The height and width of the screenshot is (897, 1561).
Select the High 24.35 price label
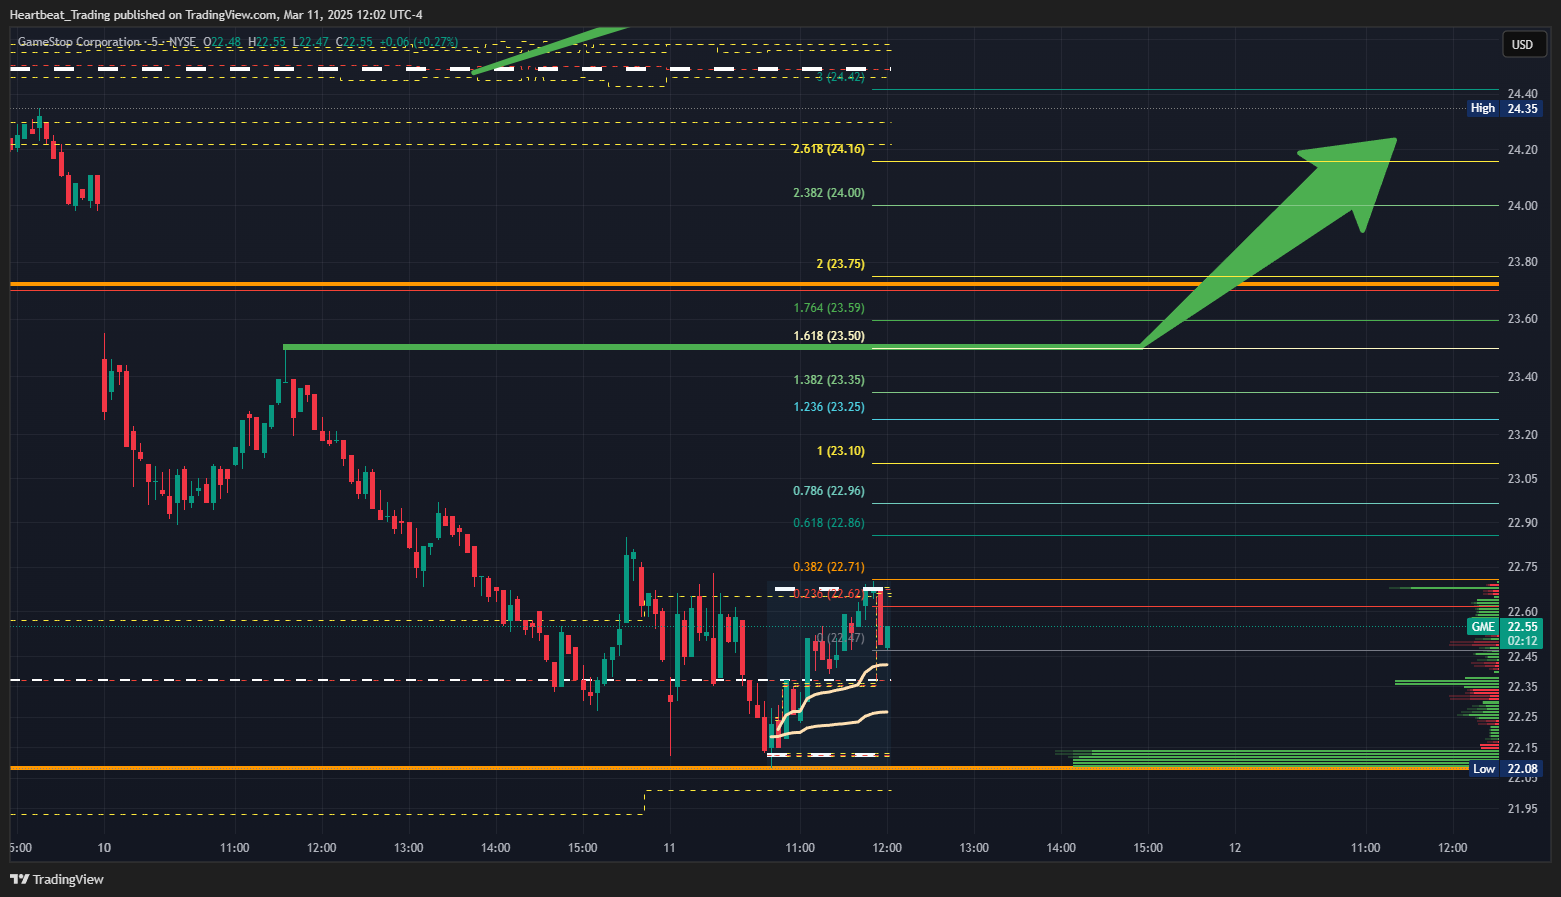(x=1504, y=108)
